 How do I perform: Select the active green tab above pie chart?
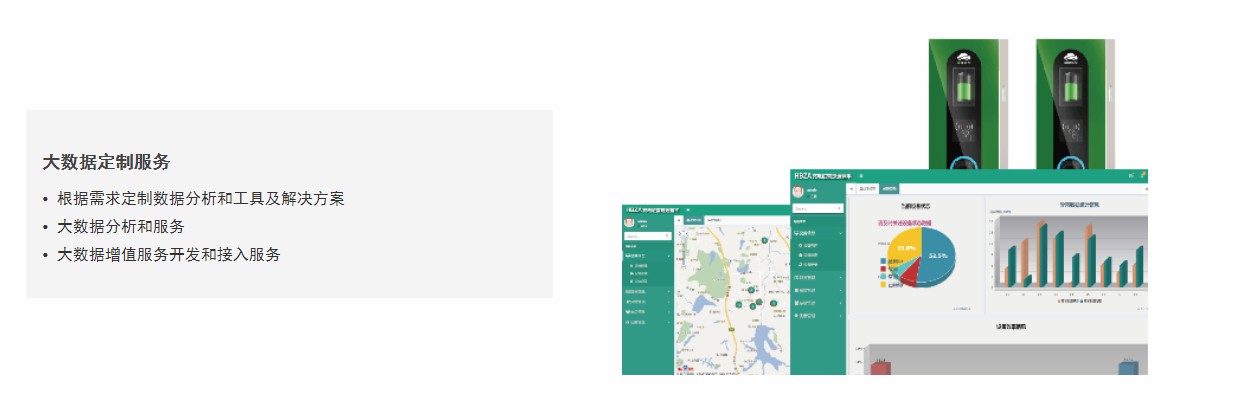pyautogui.click(x=890, y=188)
